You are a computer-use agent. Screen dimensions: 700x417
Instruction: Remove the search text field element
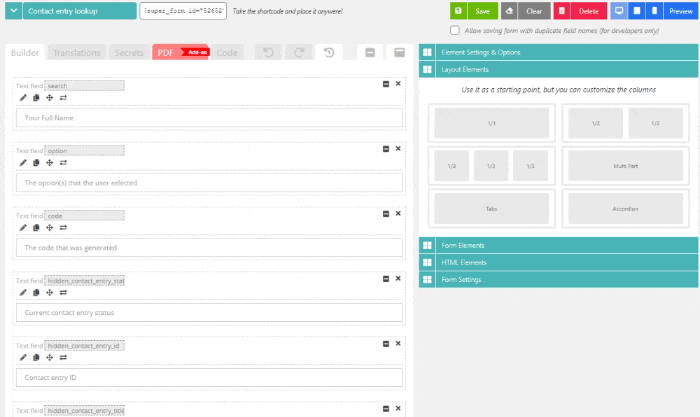[398, 83]
